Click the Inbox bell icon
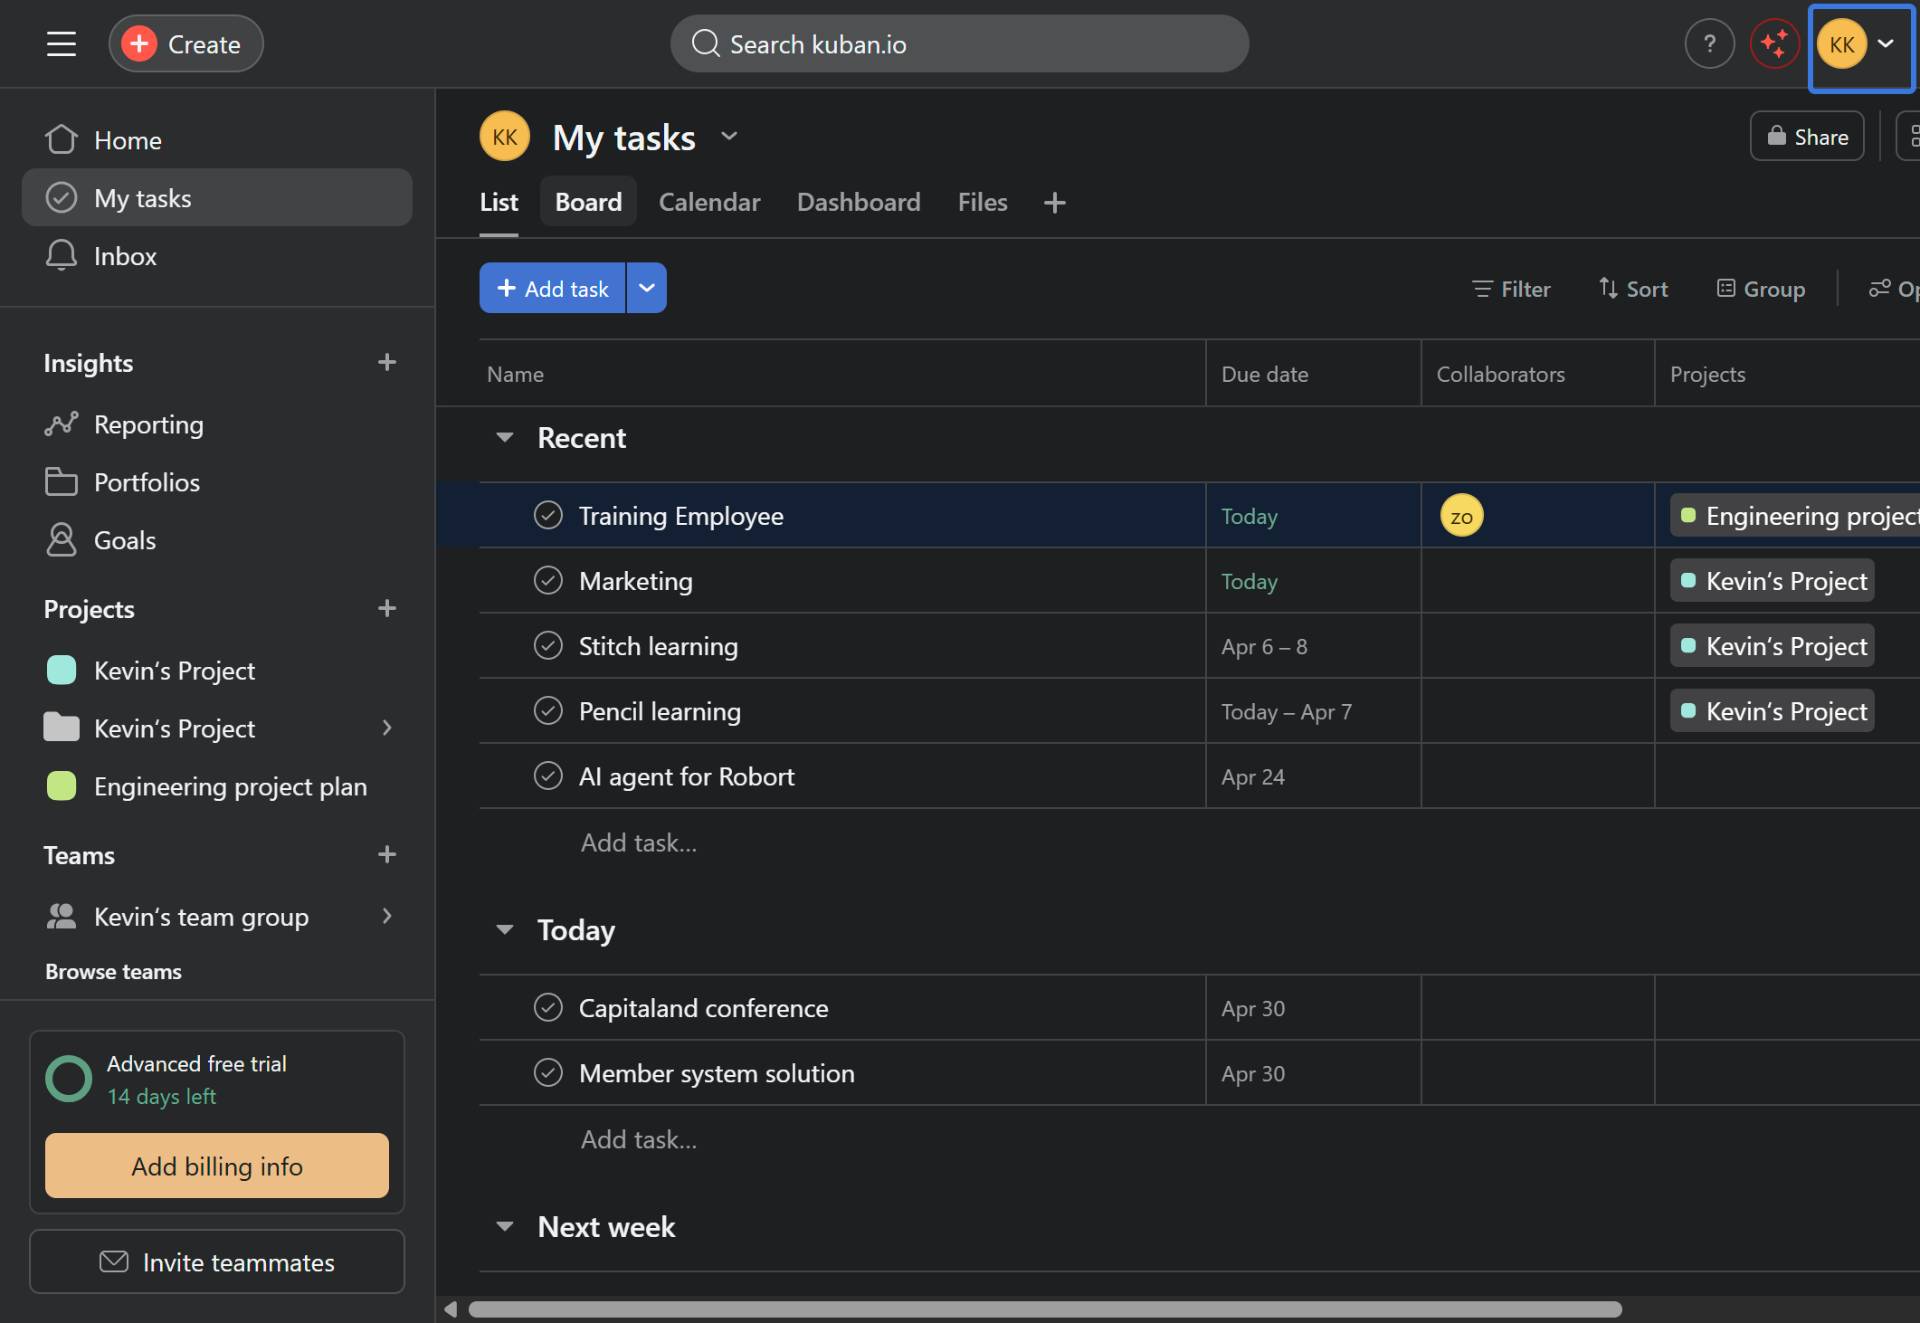This screenshot has width=1920, height=1323. (61, 256)
